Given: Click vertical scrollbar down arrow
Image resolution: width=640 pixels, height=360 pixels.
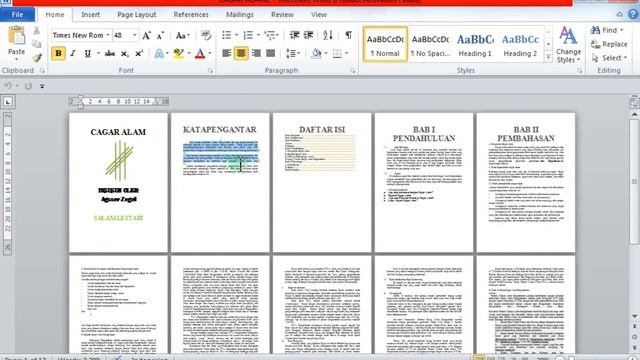Looking at the screenshot, I should (634, 316).
